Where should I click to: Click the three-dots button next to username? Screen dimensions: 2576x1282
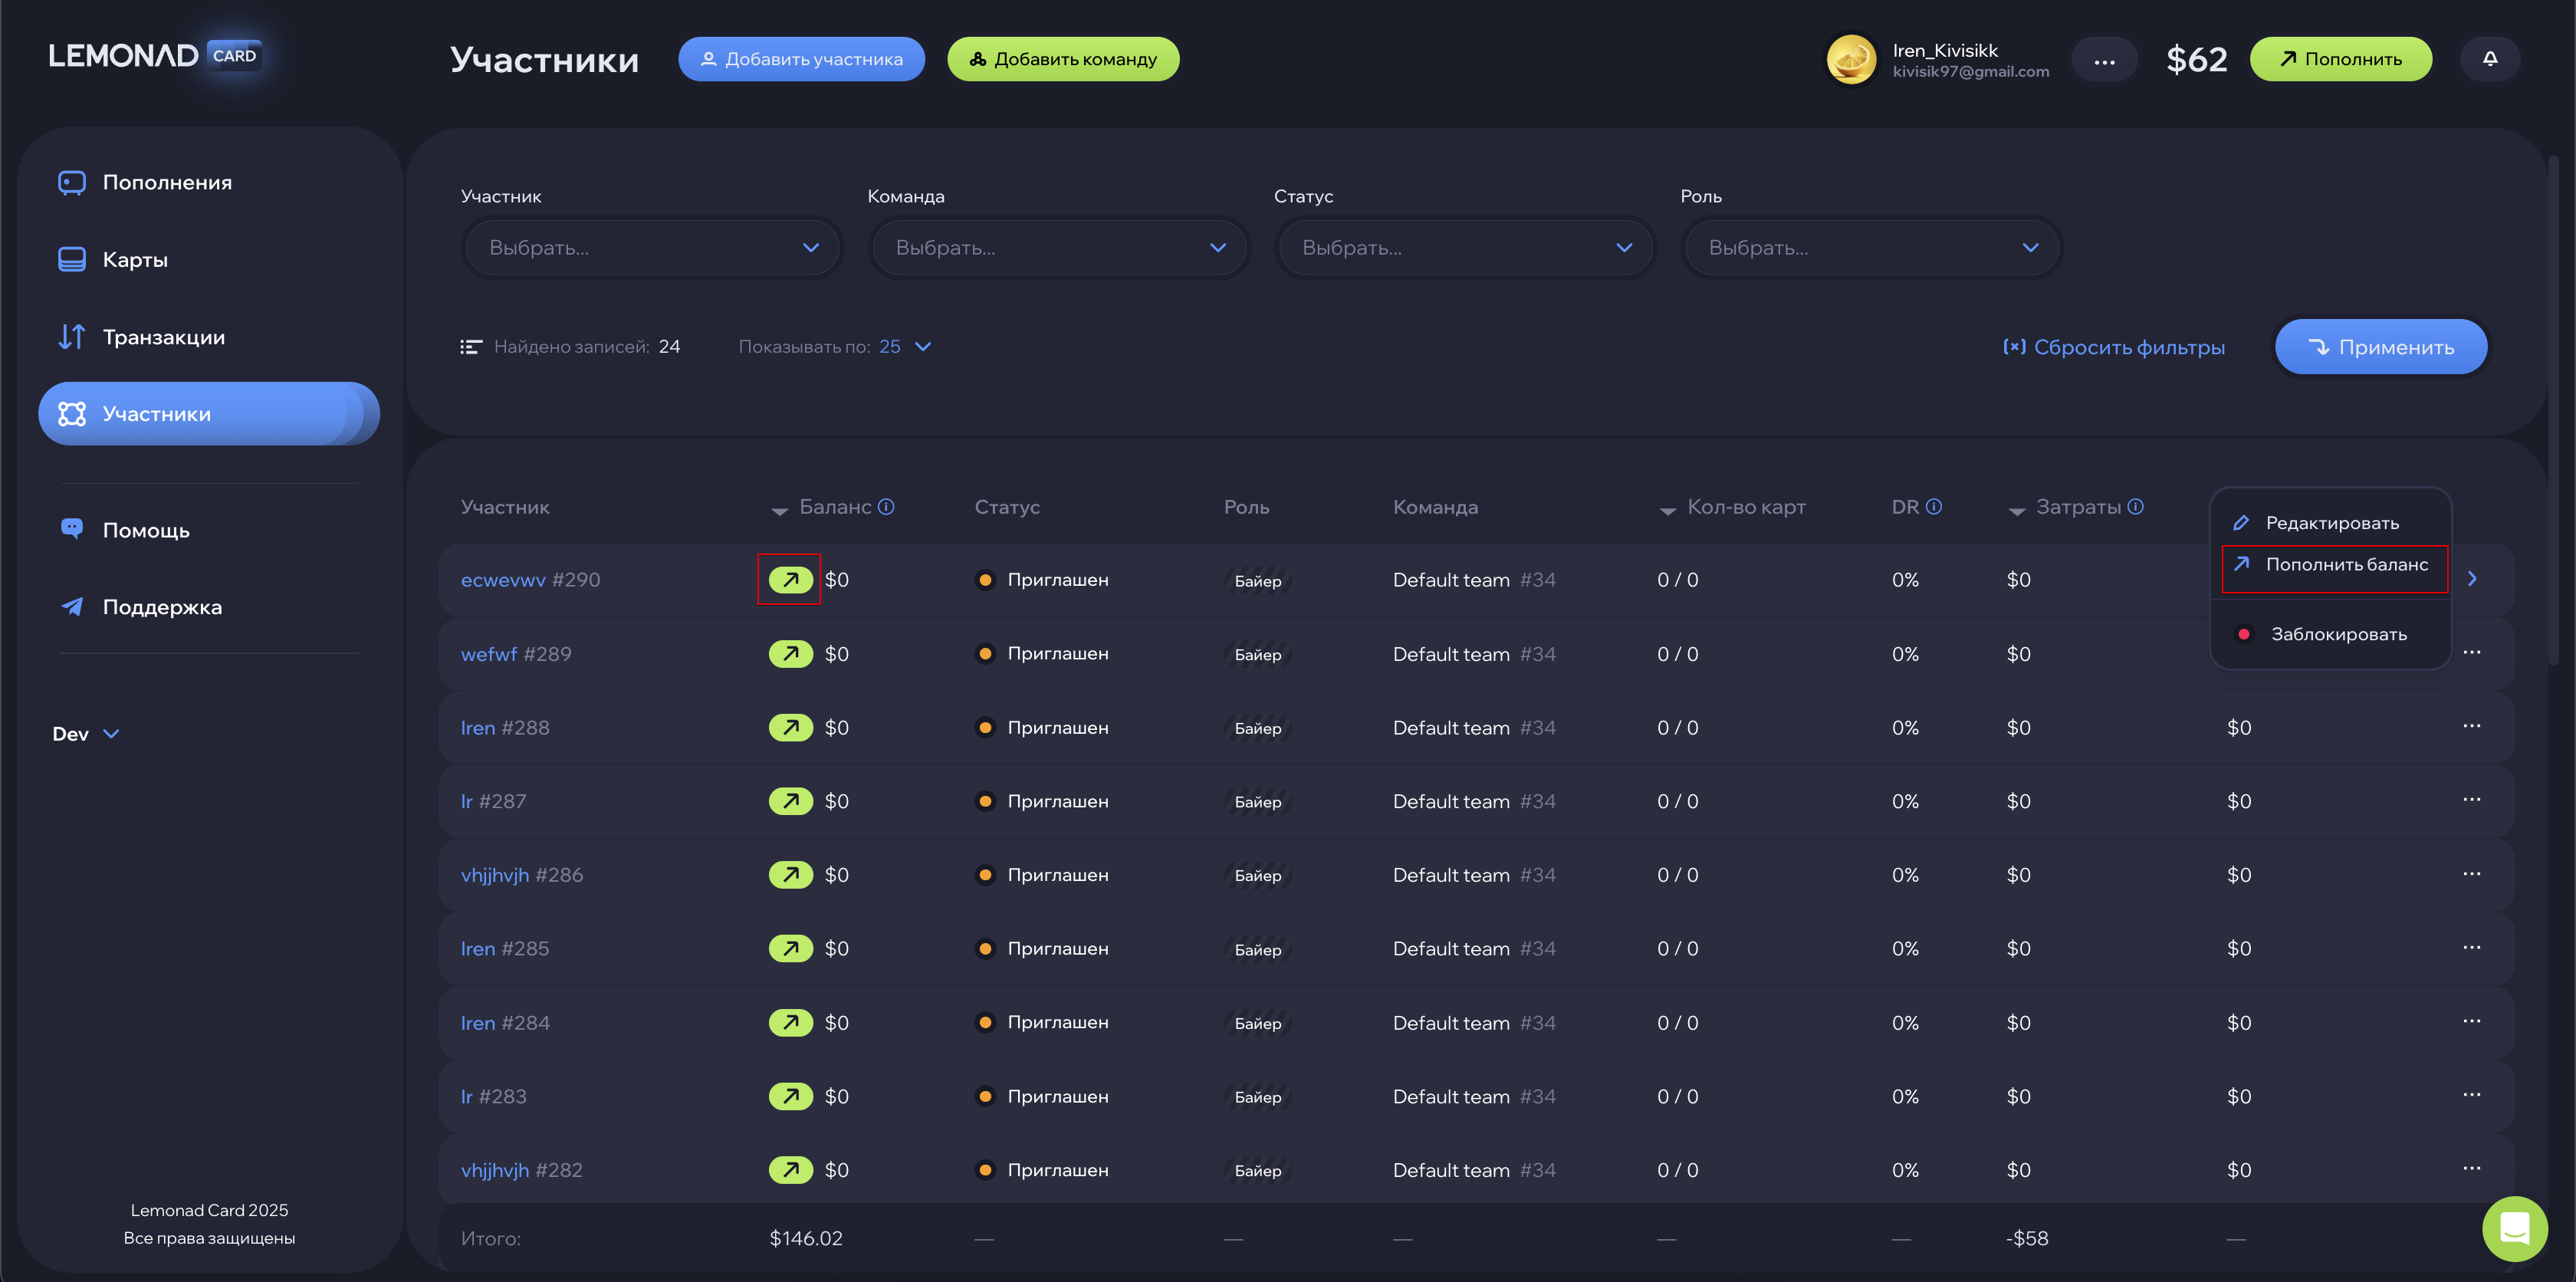click(2104, 60)
